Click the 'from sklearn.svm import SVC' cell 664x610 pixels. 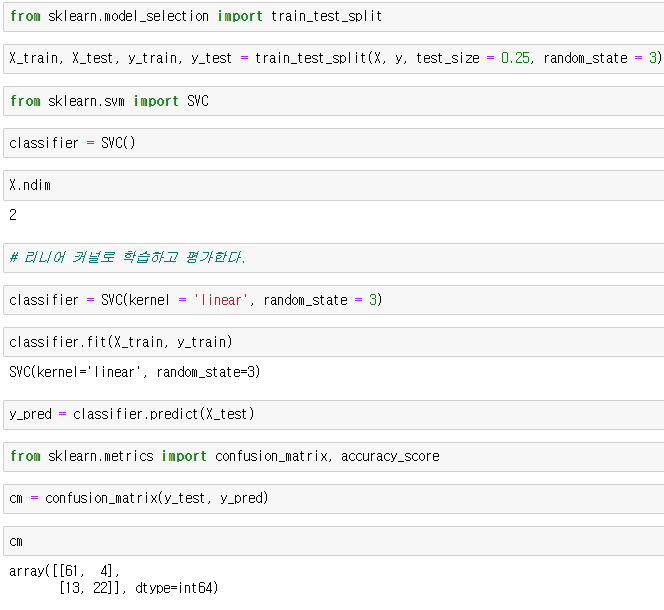[x=334, y=101]
